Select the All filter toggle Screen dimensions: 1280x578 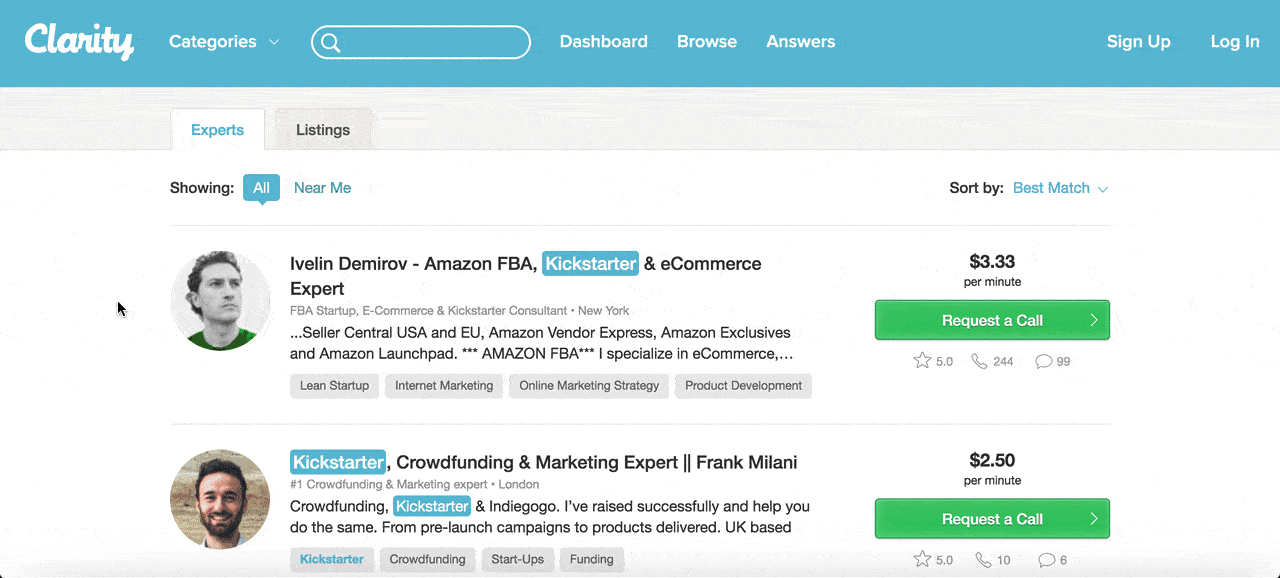(261, 188)
